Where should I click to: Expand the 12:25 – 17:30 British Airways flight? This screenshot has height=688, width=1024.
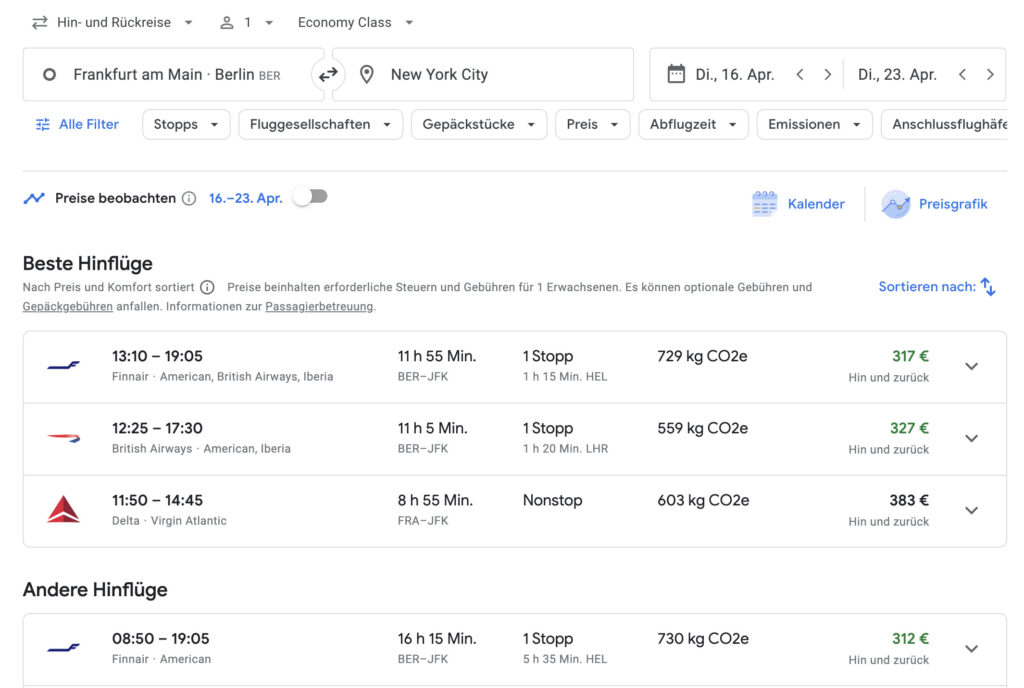972,438
